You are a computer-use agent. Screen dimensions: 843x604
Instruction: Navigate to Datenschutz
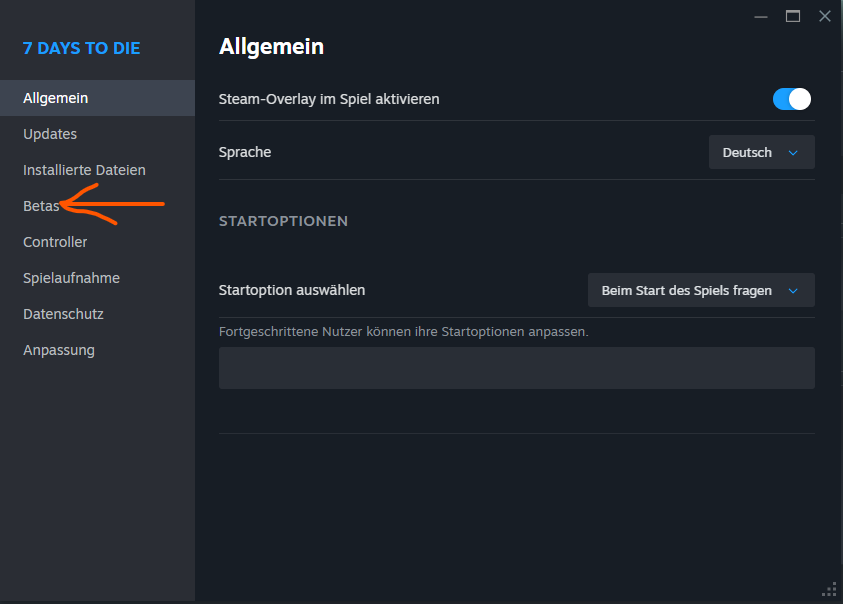coord(63,314)
